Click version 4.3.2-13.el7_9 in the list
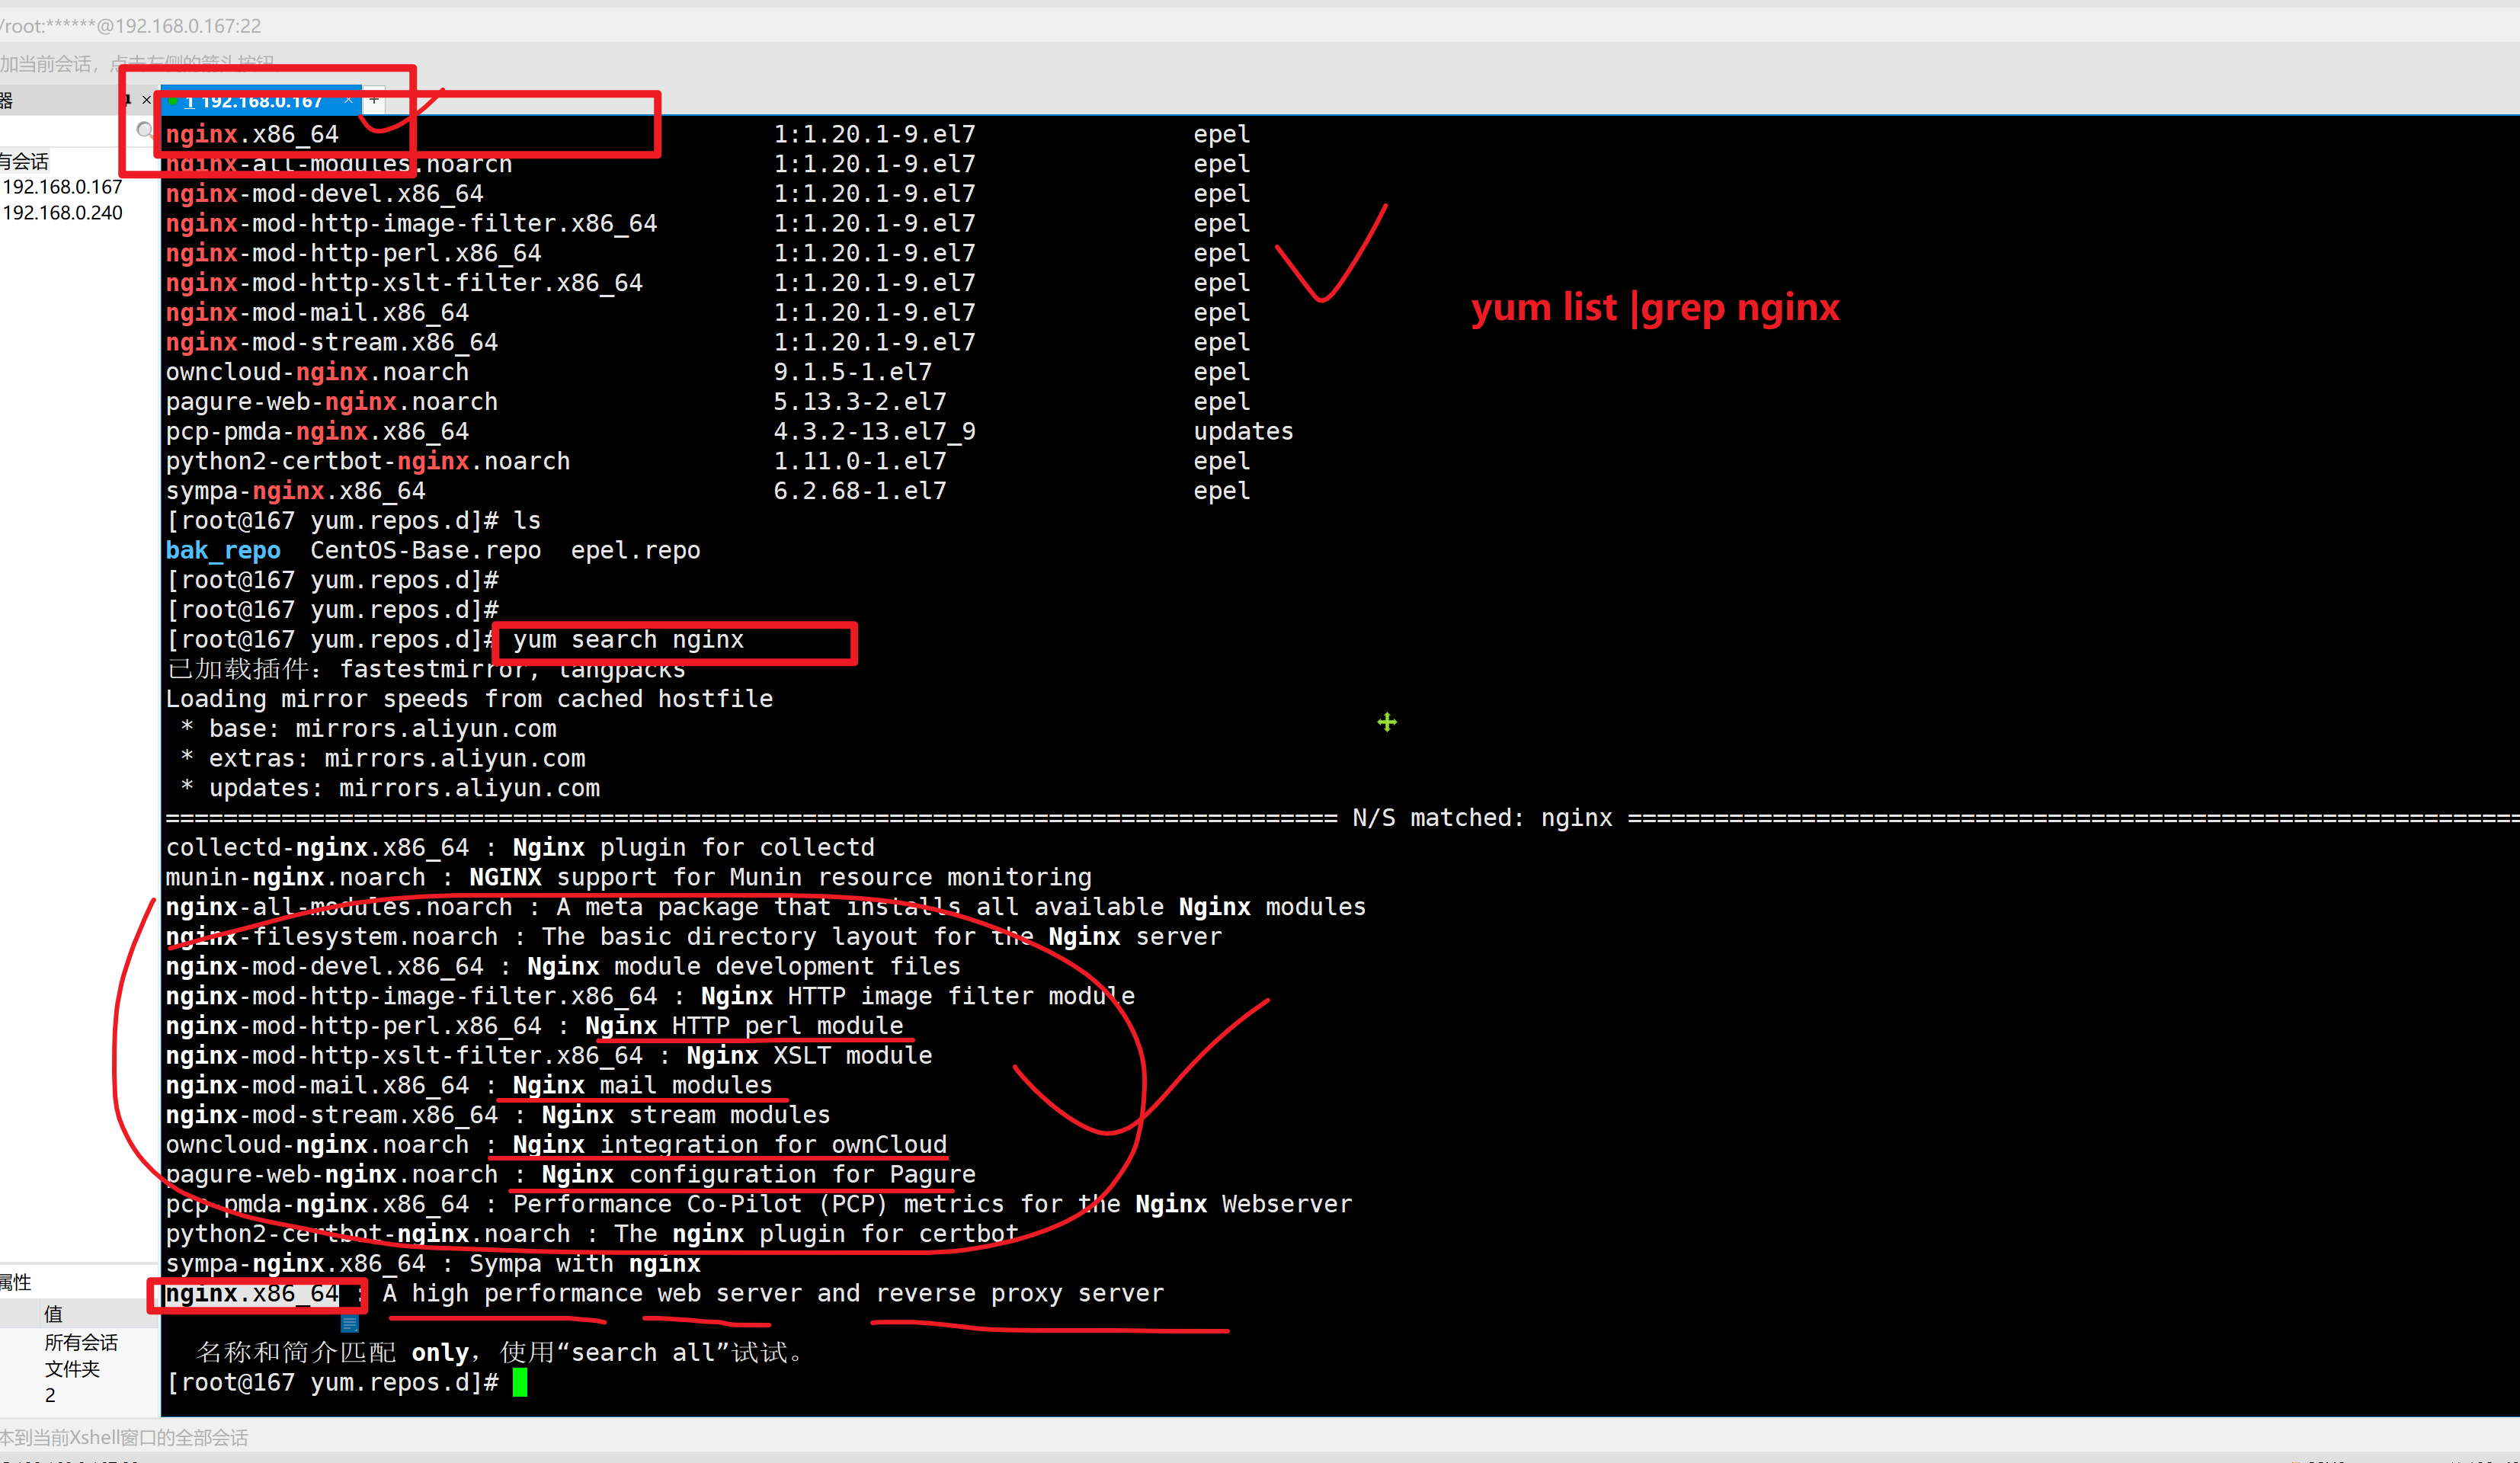 pos(874,432)
